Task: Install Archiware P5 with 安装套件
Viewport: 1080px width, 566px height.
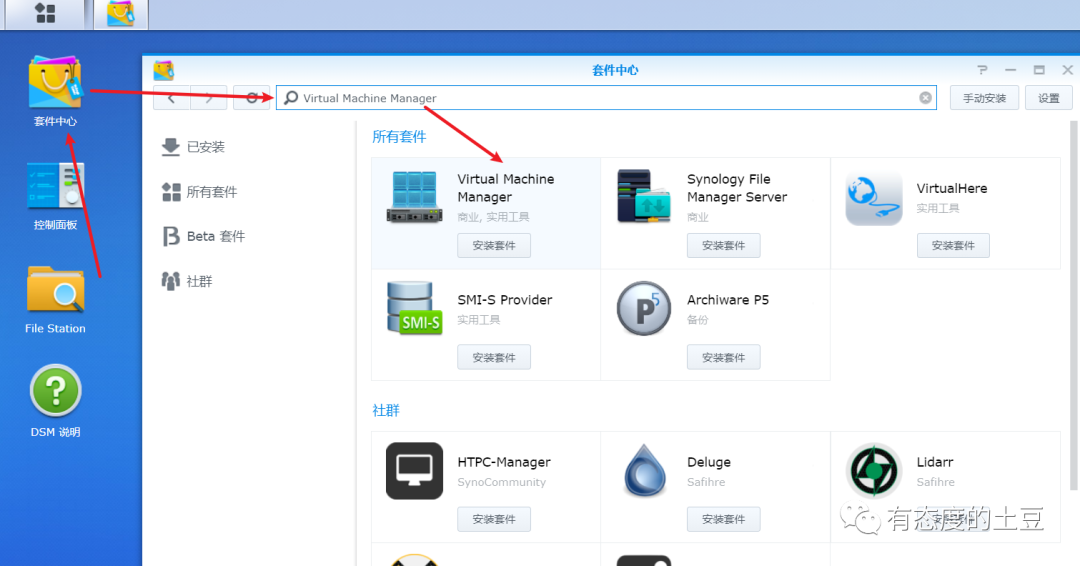Action: click(x=723, y=357)
